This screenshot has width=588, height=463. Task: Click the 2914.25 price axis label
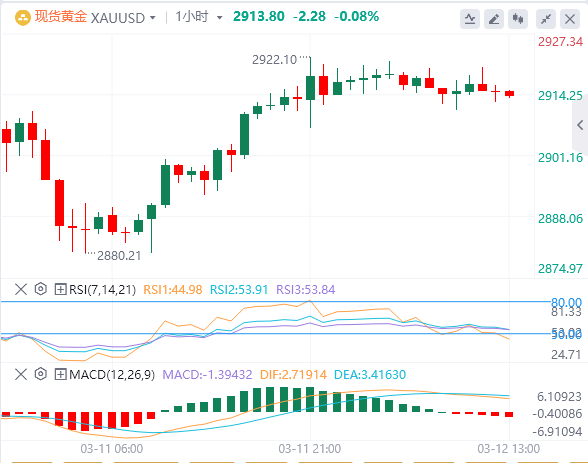[560, 96]
